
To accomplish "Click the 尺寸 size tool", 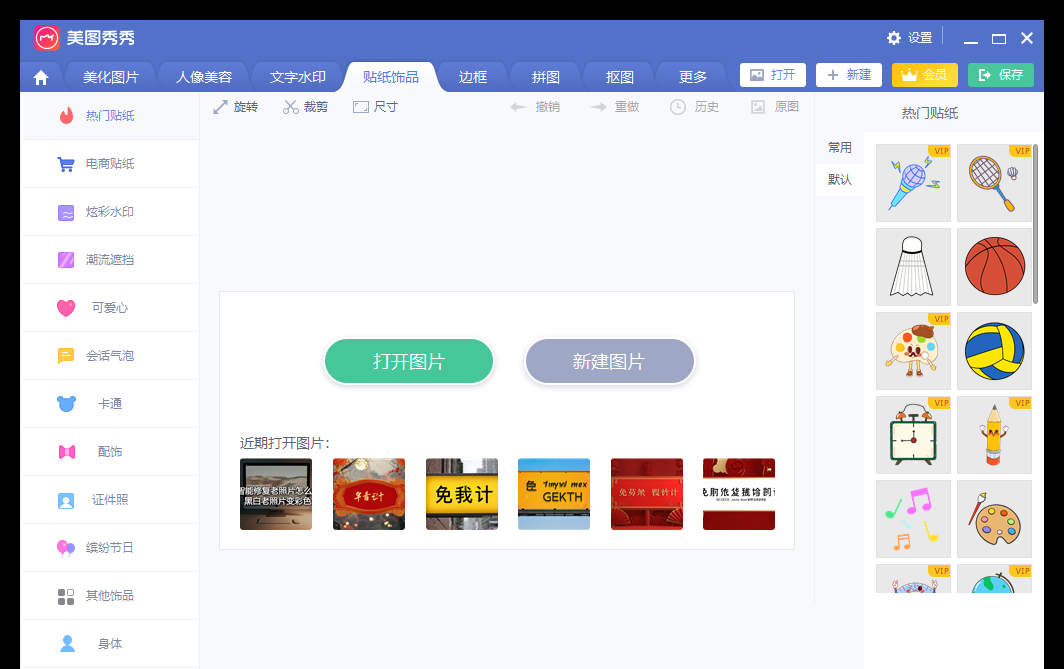I will 375,107.
